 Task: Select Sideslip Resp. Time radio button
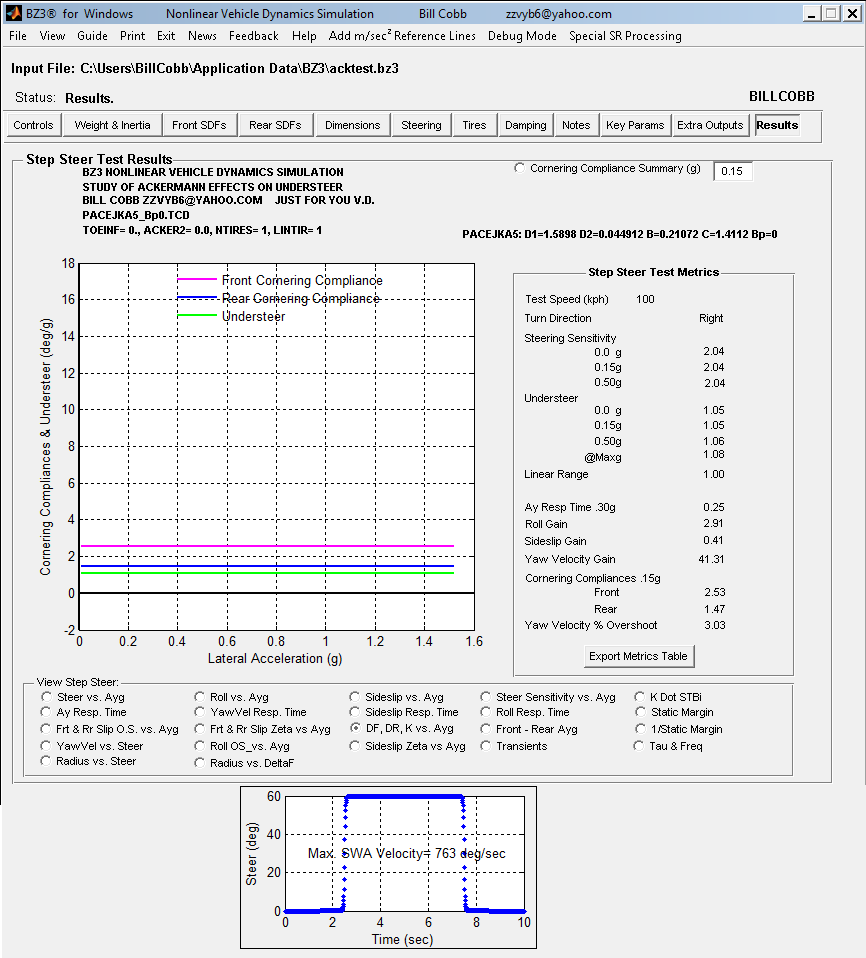(355, 712)
